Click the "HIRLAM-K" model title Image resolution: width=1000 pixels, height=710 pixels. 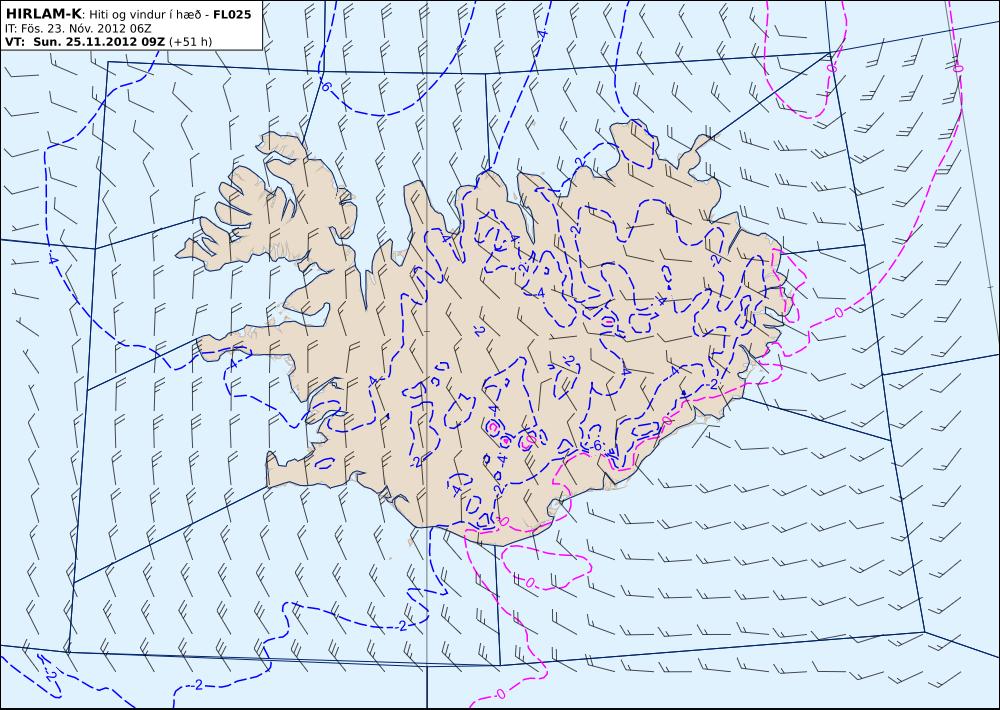pyautogui.click(x=43, y=14)
